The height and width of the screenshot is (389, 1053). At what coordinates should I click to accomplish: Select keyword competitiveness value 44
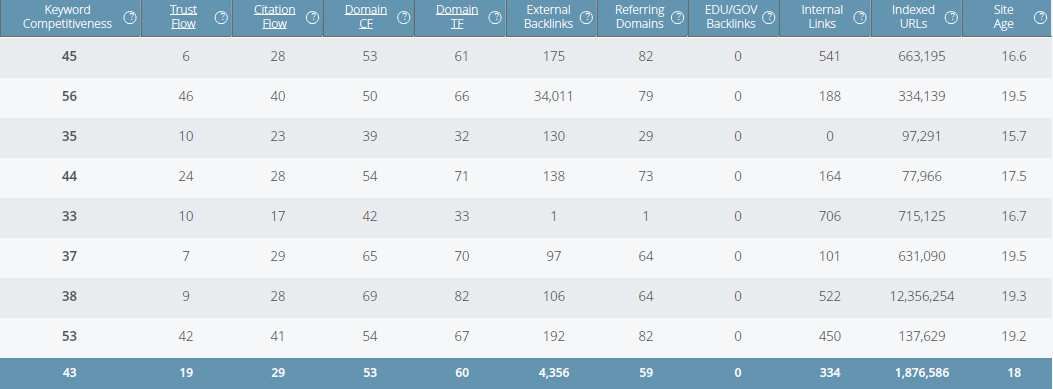(69, 176)
